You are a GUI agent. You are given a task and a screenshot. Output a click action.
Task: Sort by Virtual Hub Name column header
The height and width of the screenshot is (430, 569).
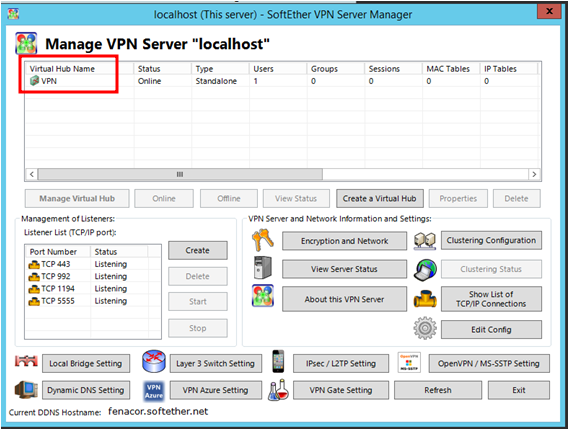pos(80,69)
